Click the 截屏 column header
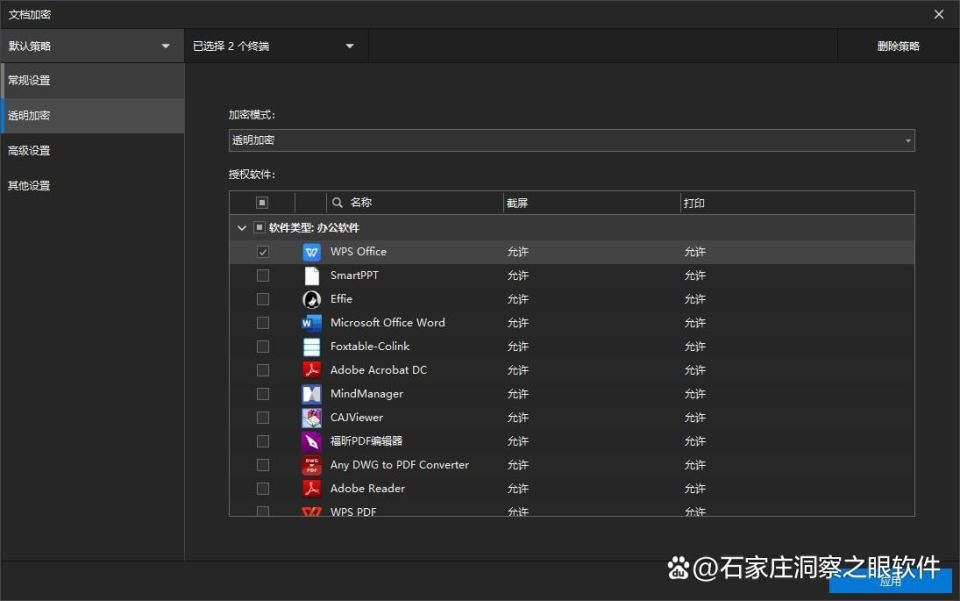 [x=591, y=203]
